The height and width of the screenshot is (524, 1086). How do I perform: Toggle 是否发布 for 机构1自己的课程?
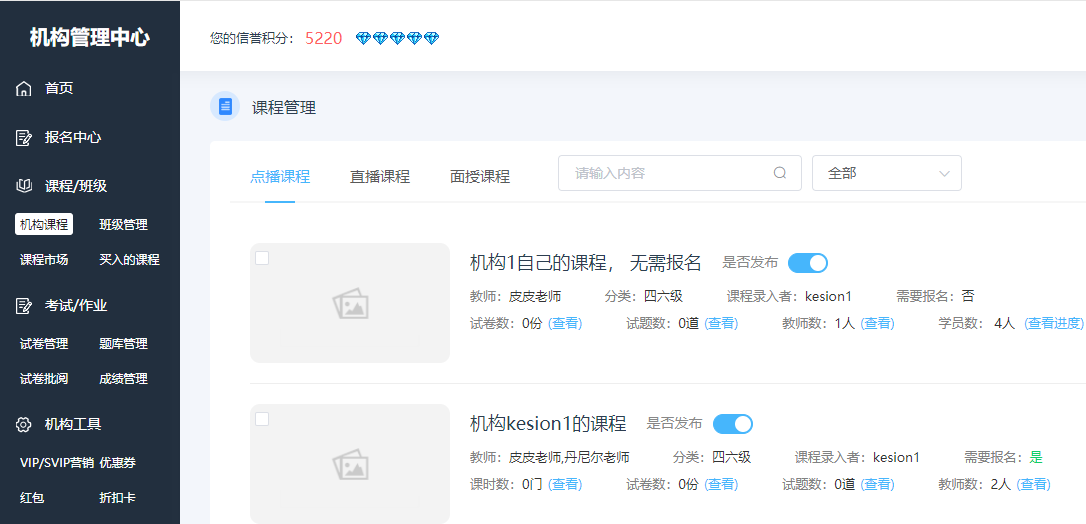pos(807,263)
